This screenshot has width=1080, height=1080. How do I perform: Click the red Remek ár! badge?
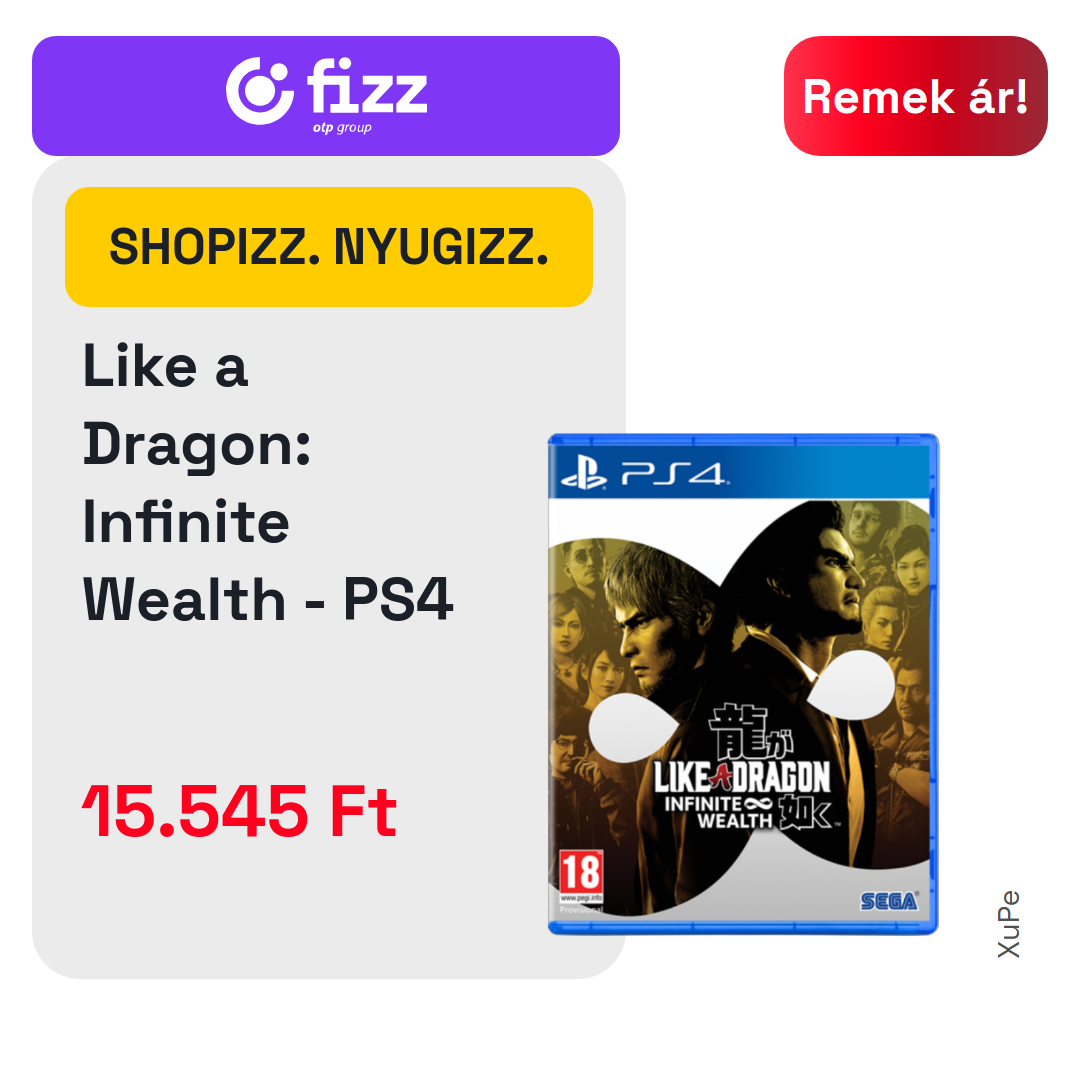coord(915,96)
